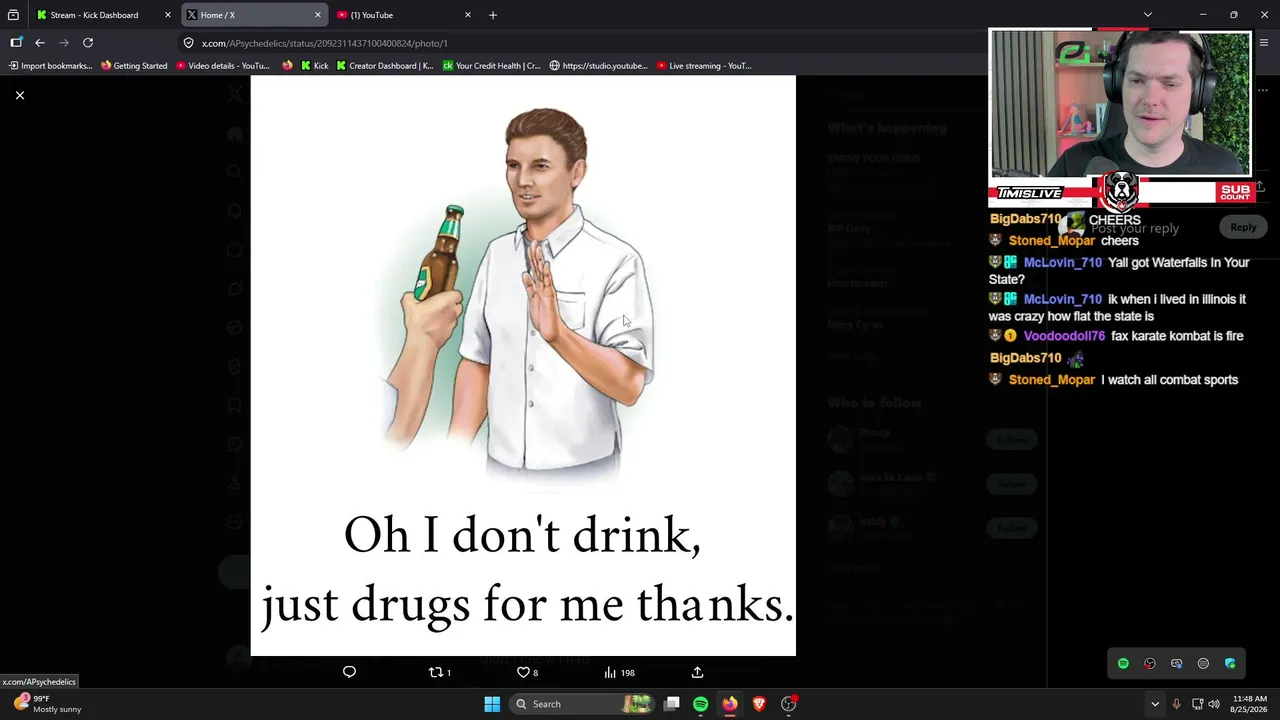
Task: Click the share upload icon under the photo
Action: 697,672
